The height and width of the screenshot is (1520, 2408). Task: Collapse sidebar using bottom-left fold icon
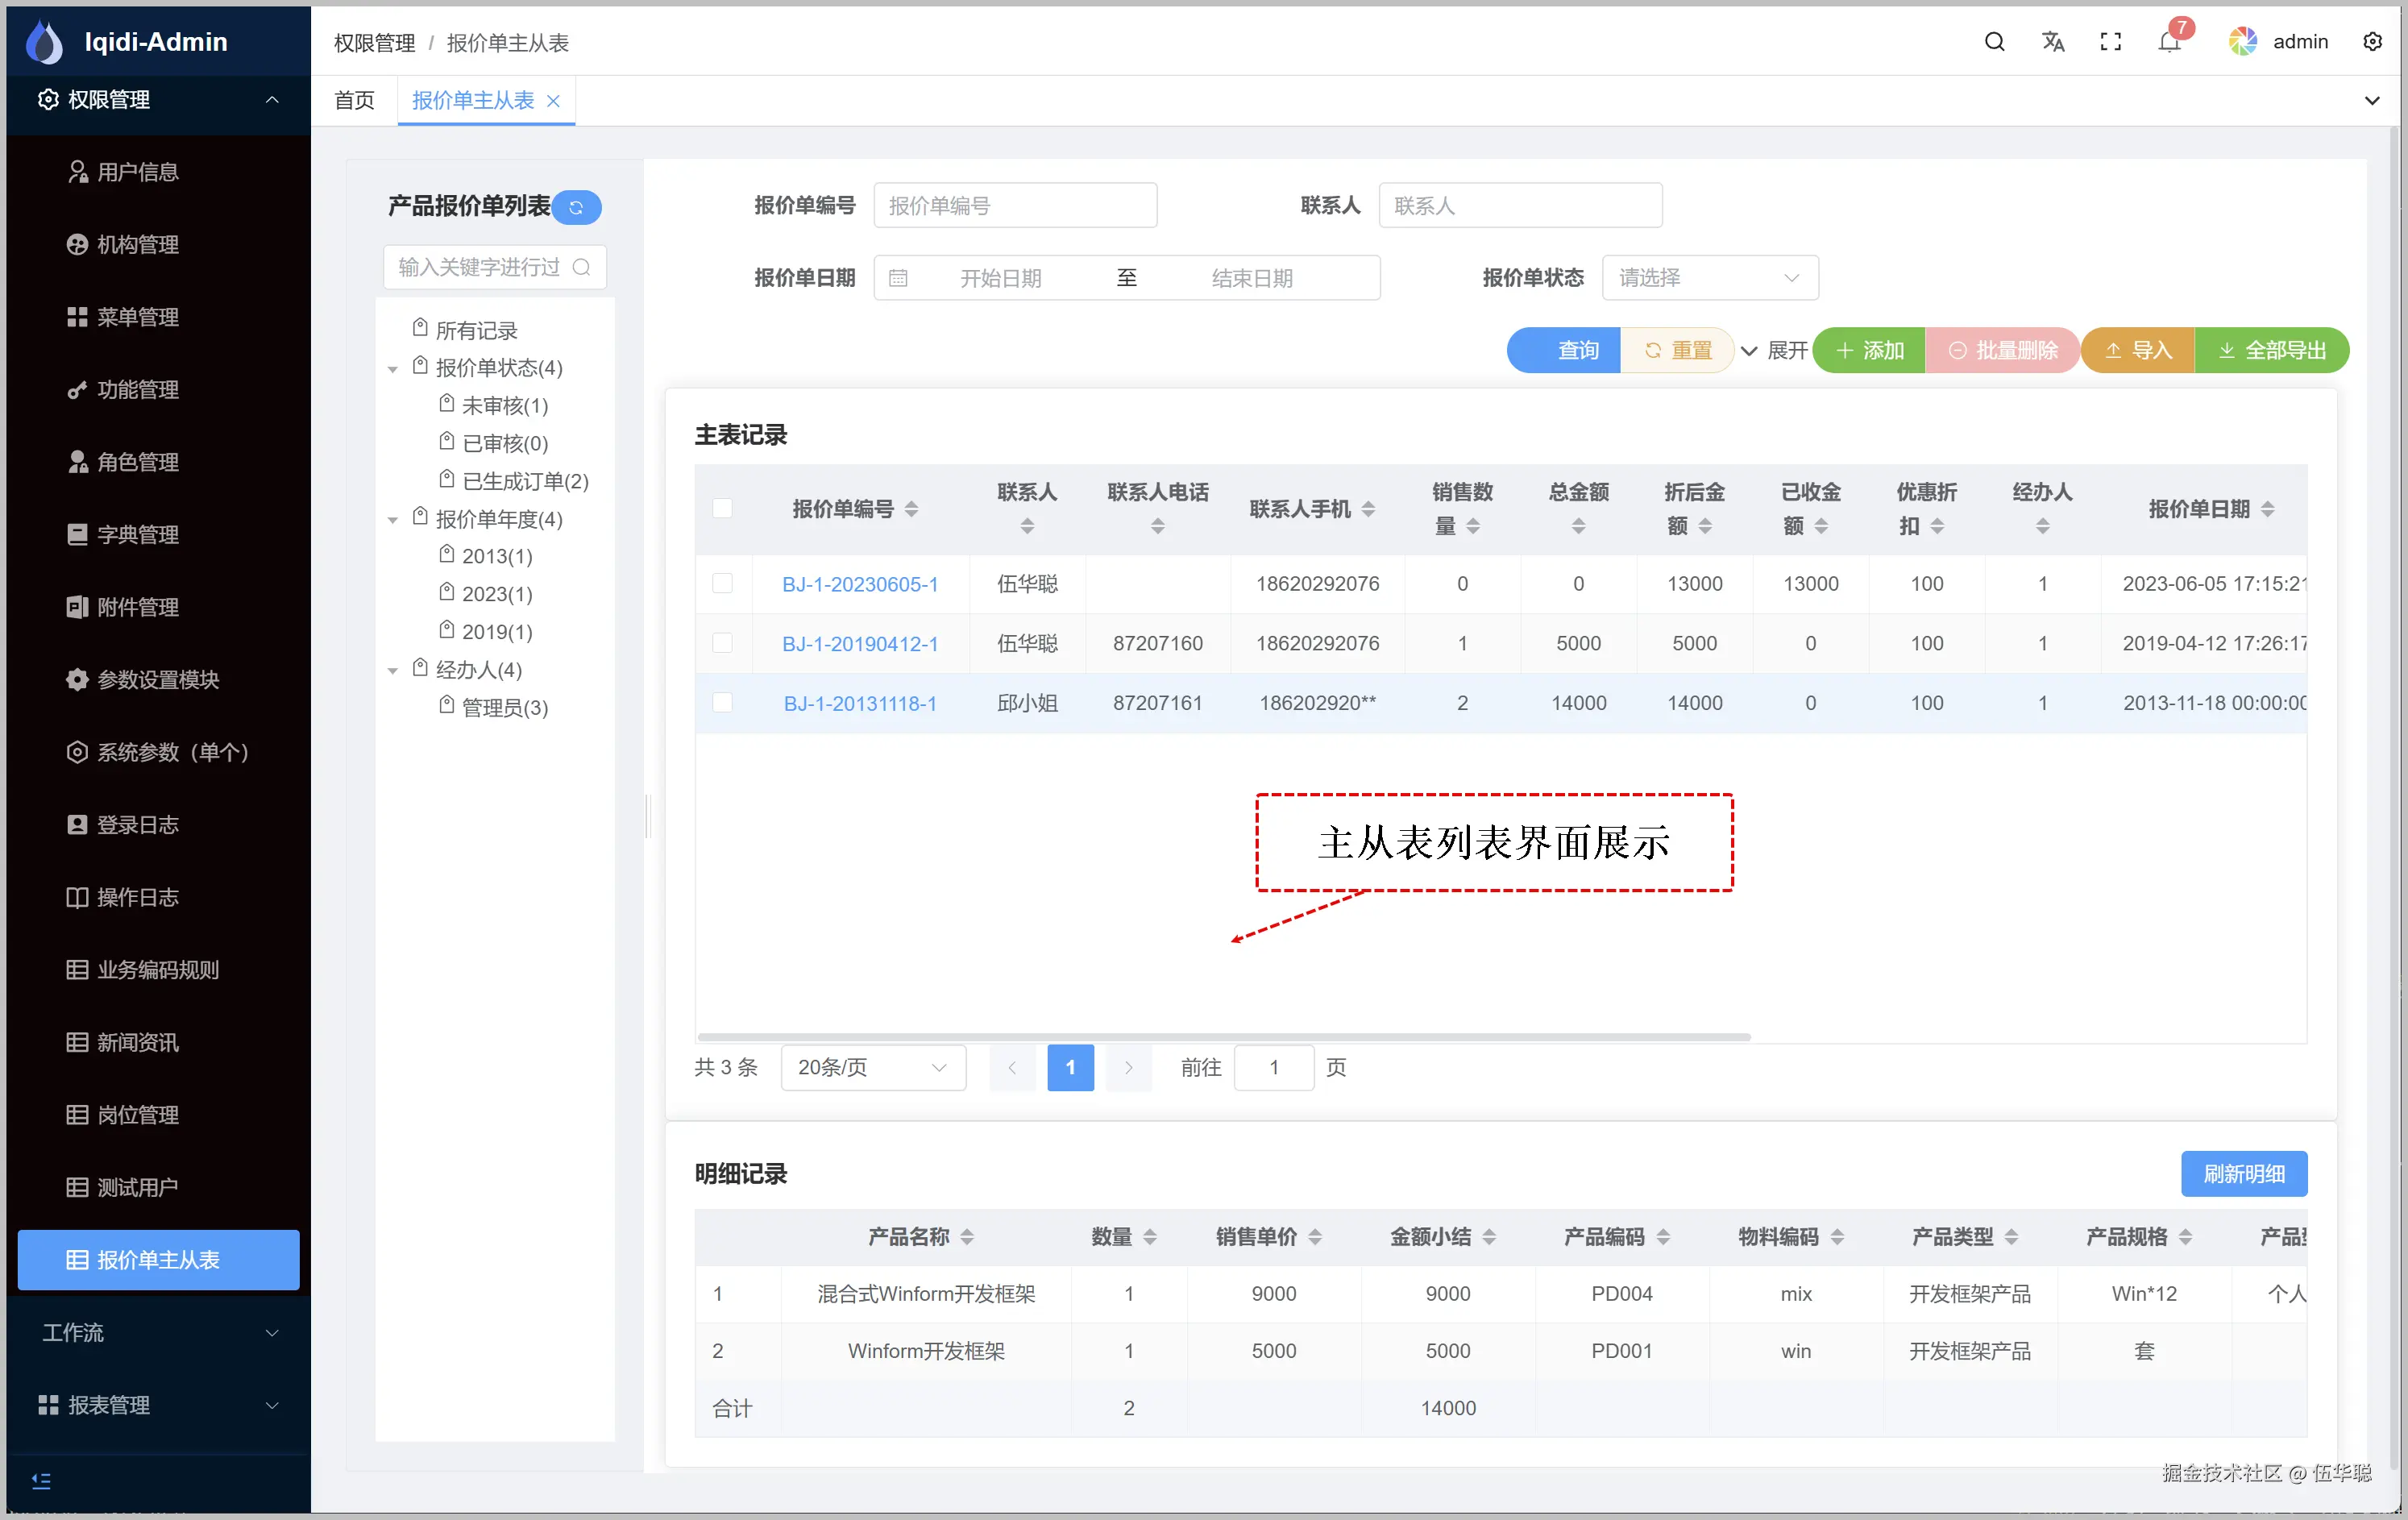tap(41, 1481)
